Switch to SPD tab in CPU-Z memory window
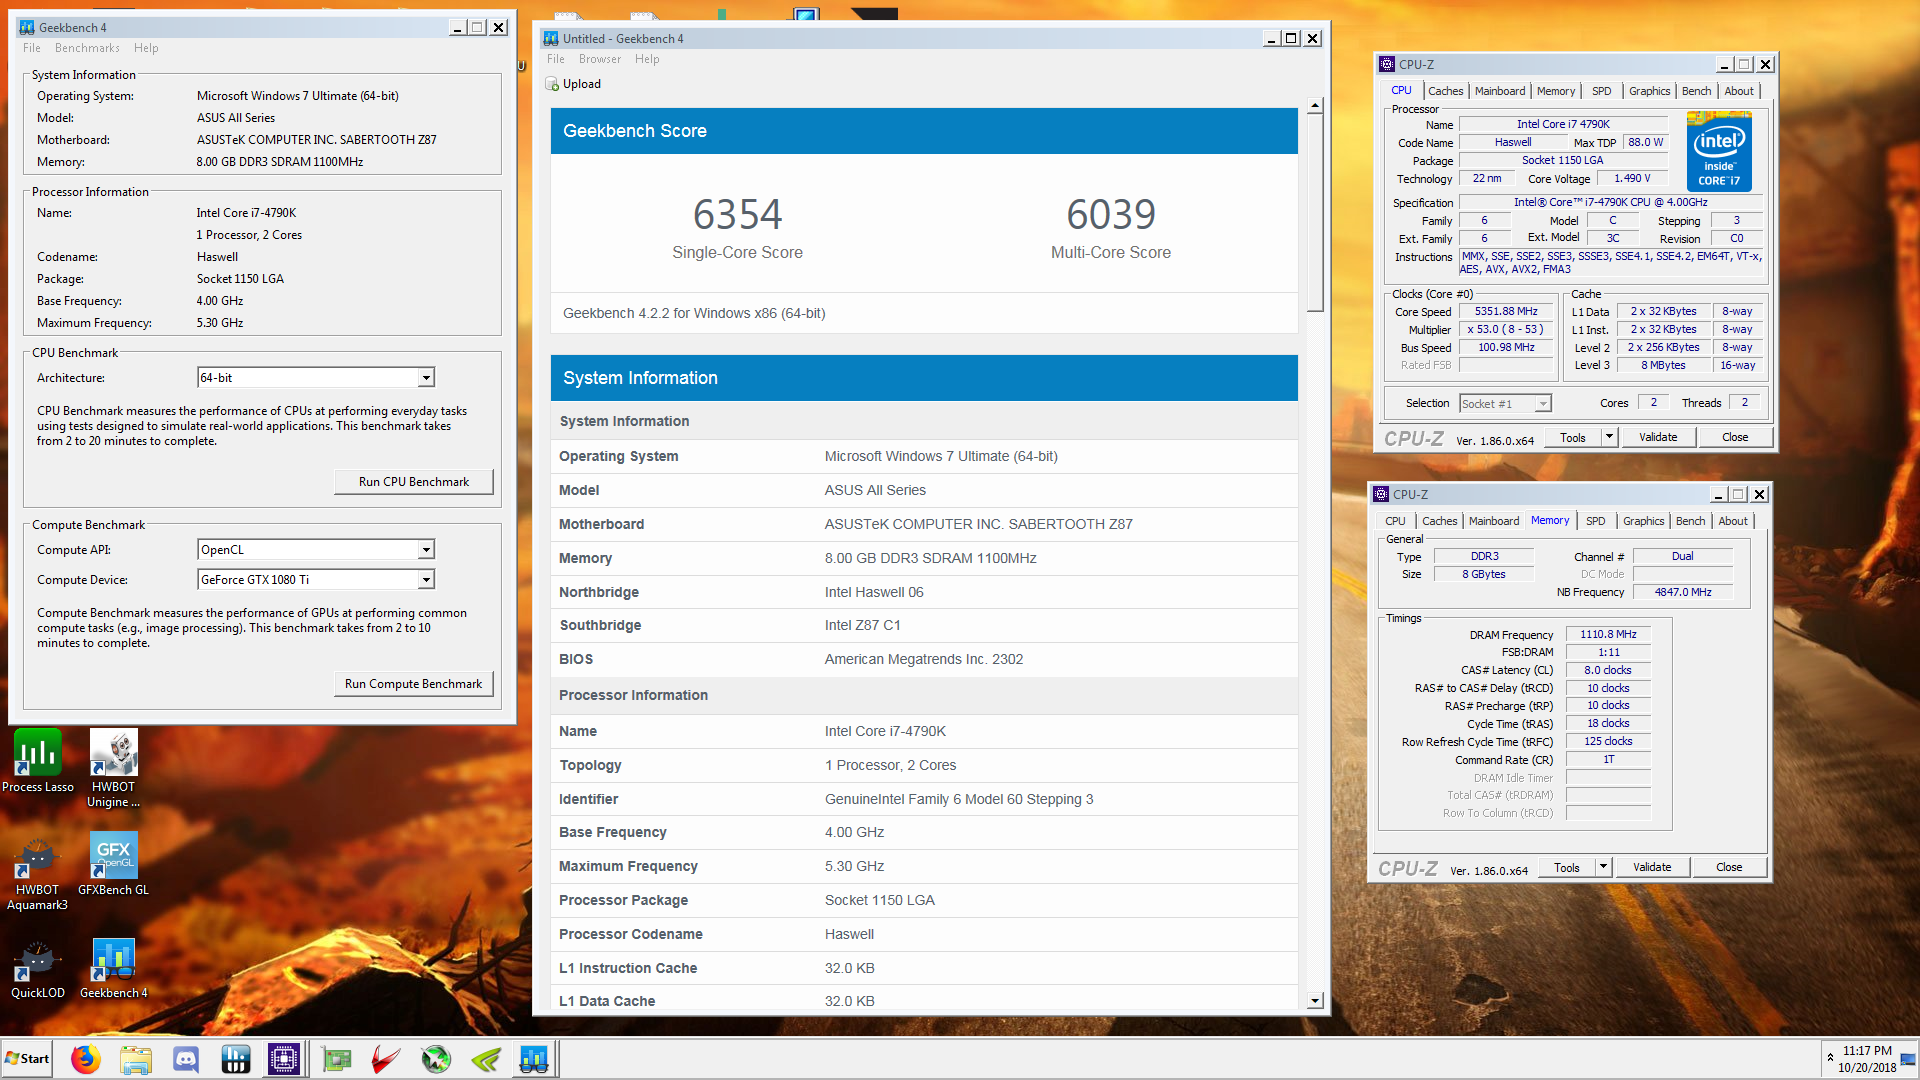 [1596, 521]
